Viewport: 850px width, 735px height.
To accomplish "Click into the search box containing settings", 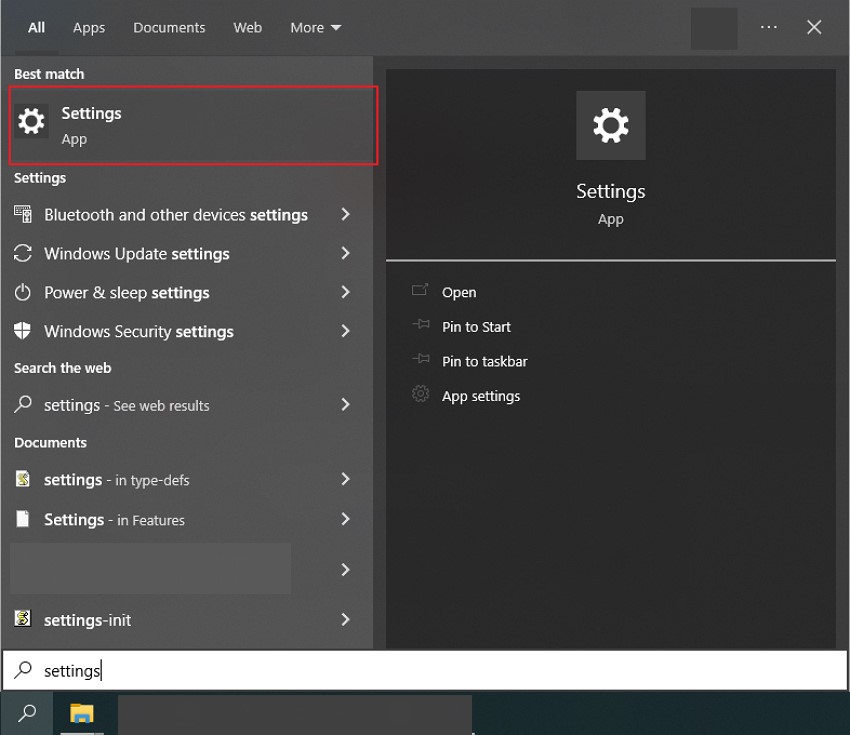I will (425, 670).
